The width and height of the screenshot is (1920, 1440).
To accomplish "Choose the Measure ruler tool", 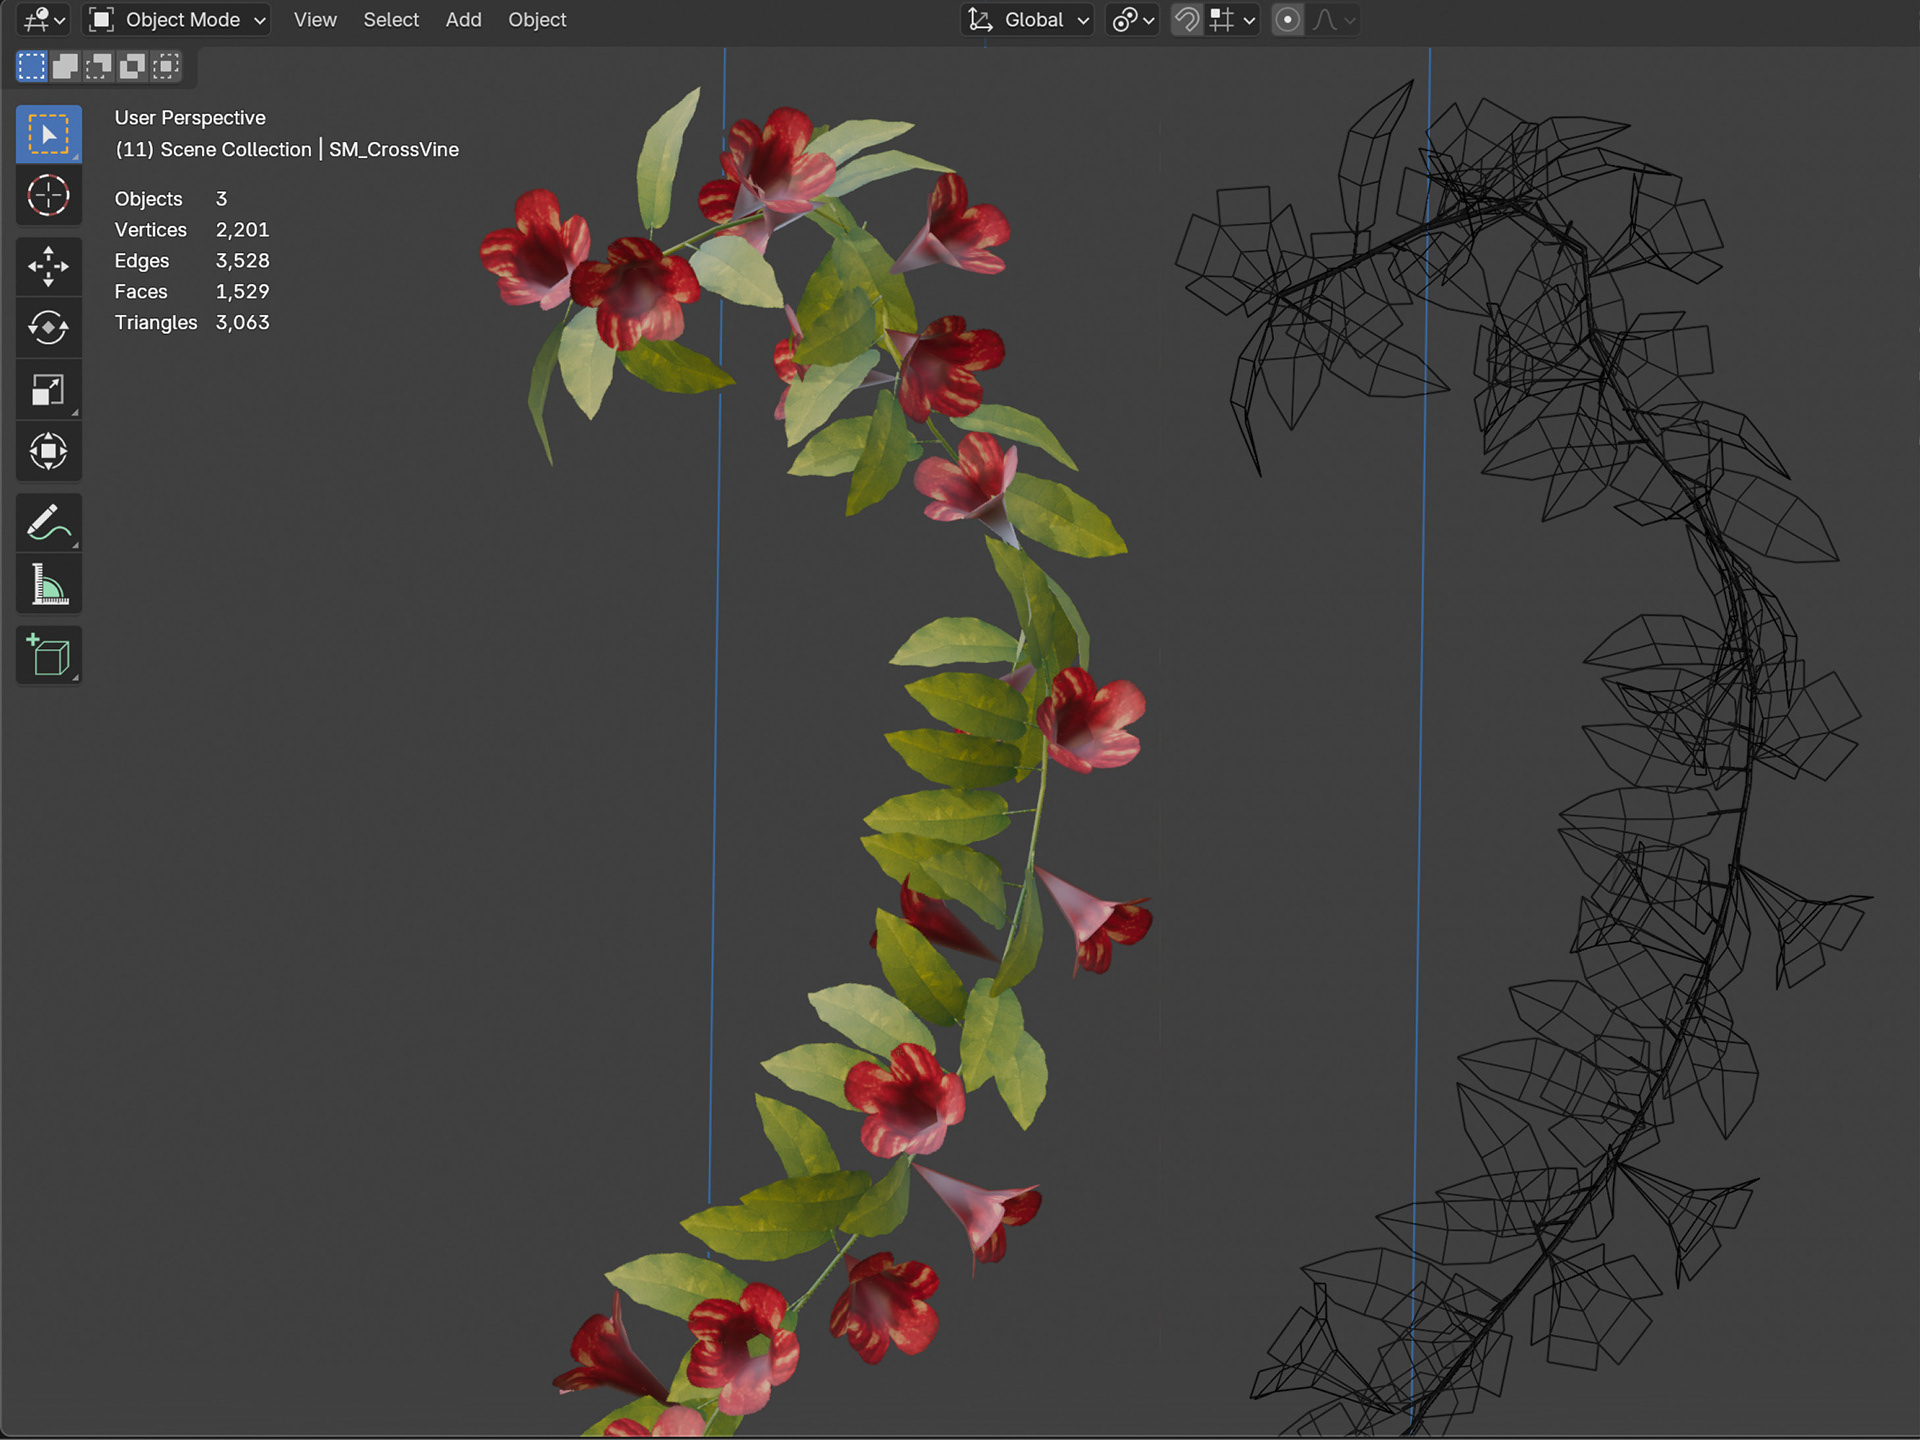I will [x=48, y=584].
